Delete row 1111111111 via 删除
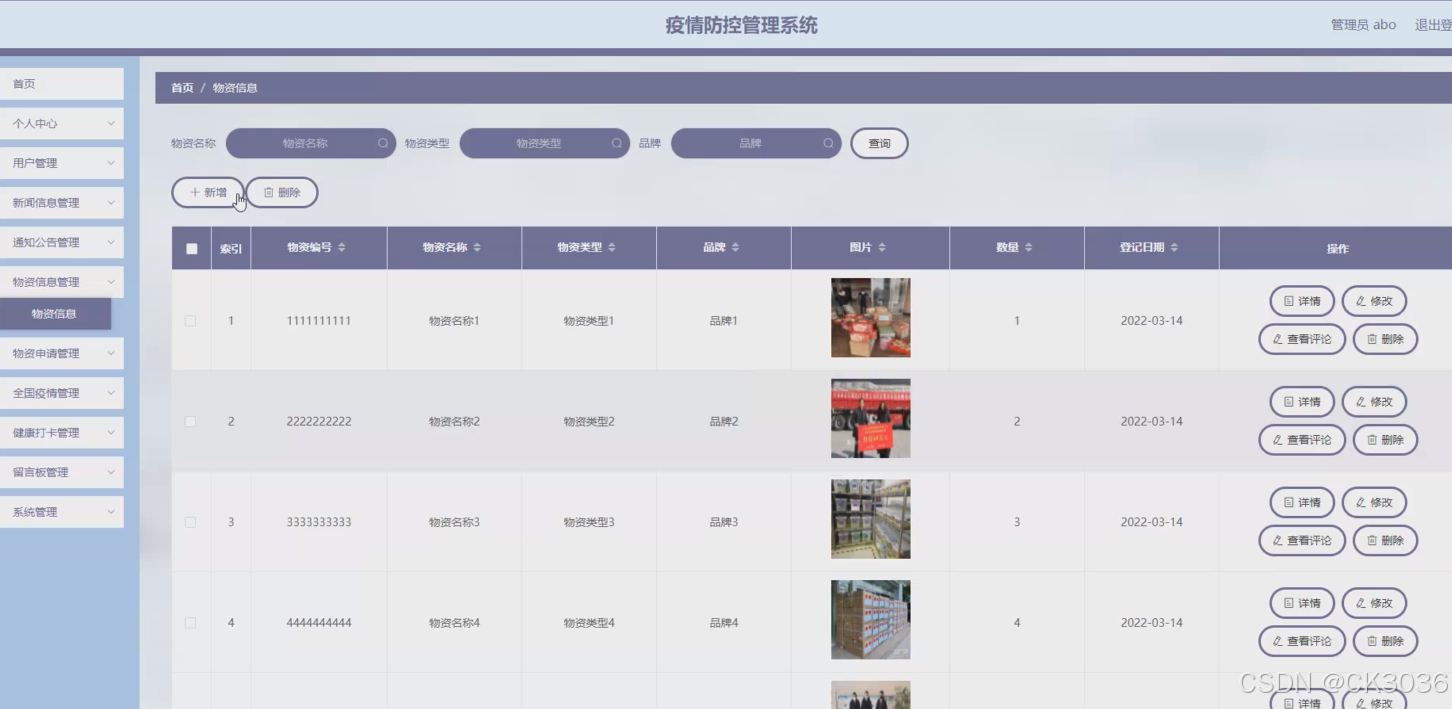Viewport: 1452px width, 709px height. (x=1385, y=339)
